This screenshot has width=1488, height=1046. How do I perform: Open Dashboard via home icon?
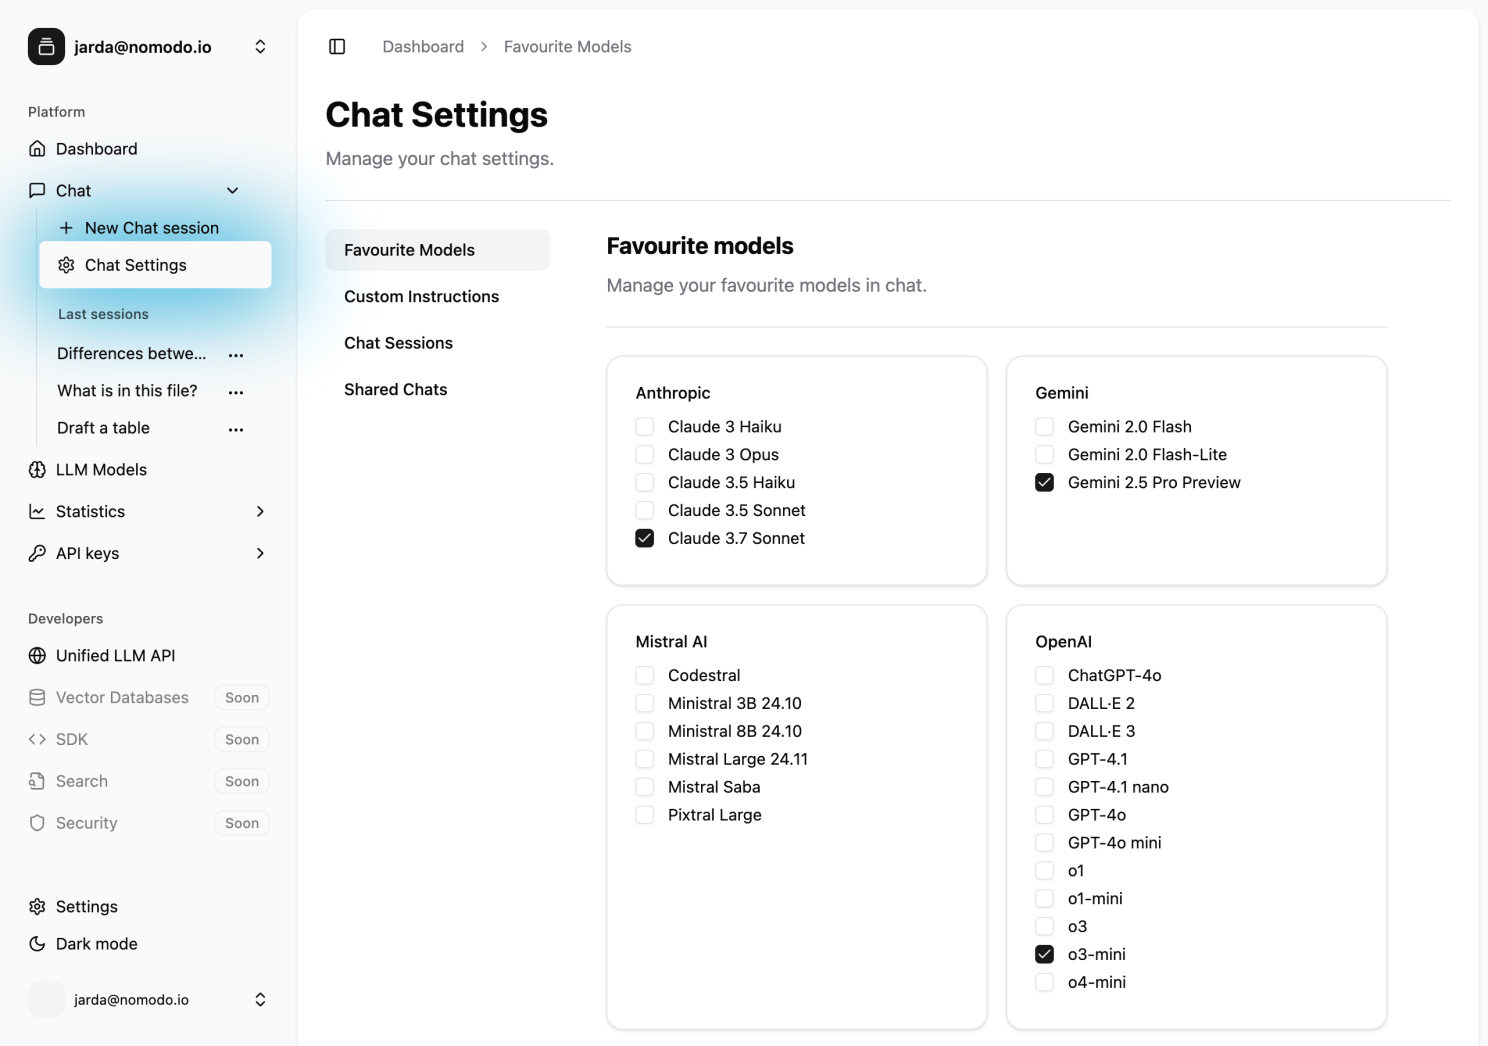(37, 149)
